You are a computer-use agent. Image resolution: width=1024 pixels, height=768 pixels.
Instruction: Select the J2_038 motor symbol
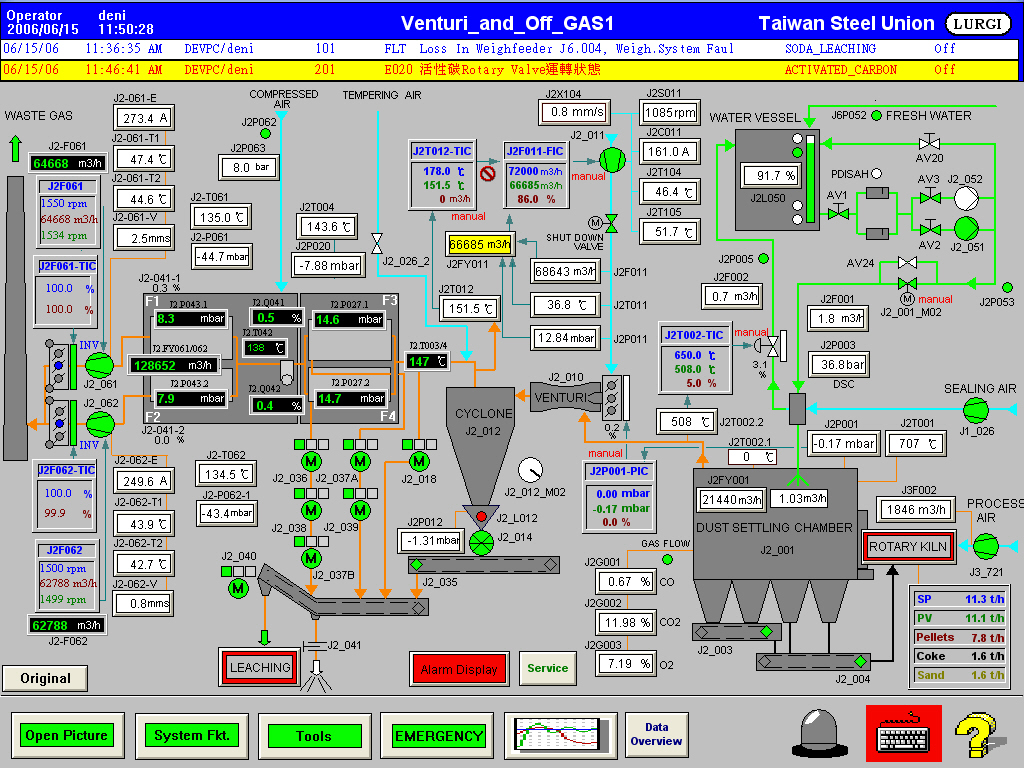(311, 510)
